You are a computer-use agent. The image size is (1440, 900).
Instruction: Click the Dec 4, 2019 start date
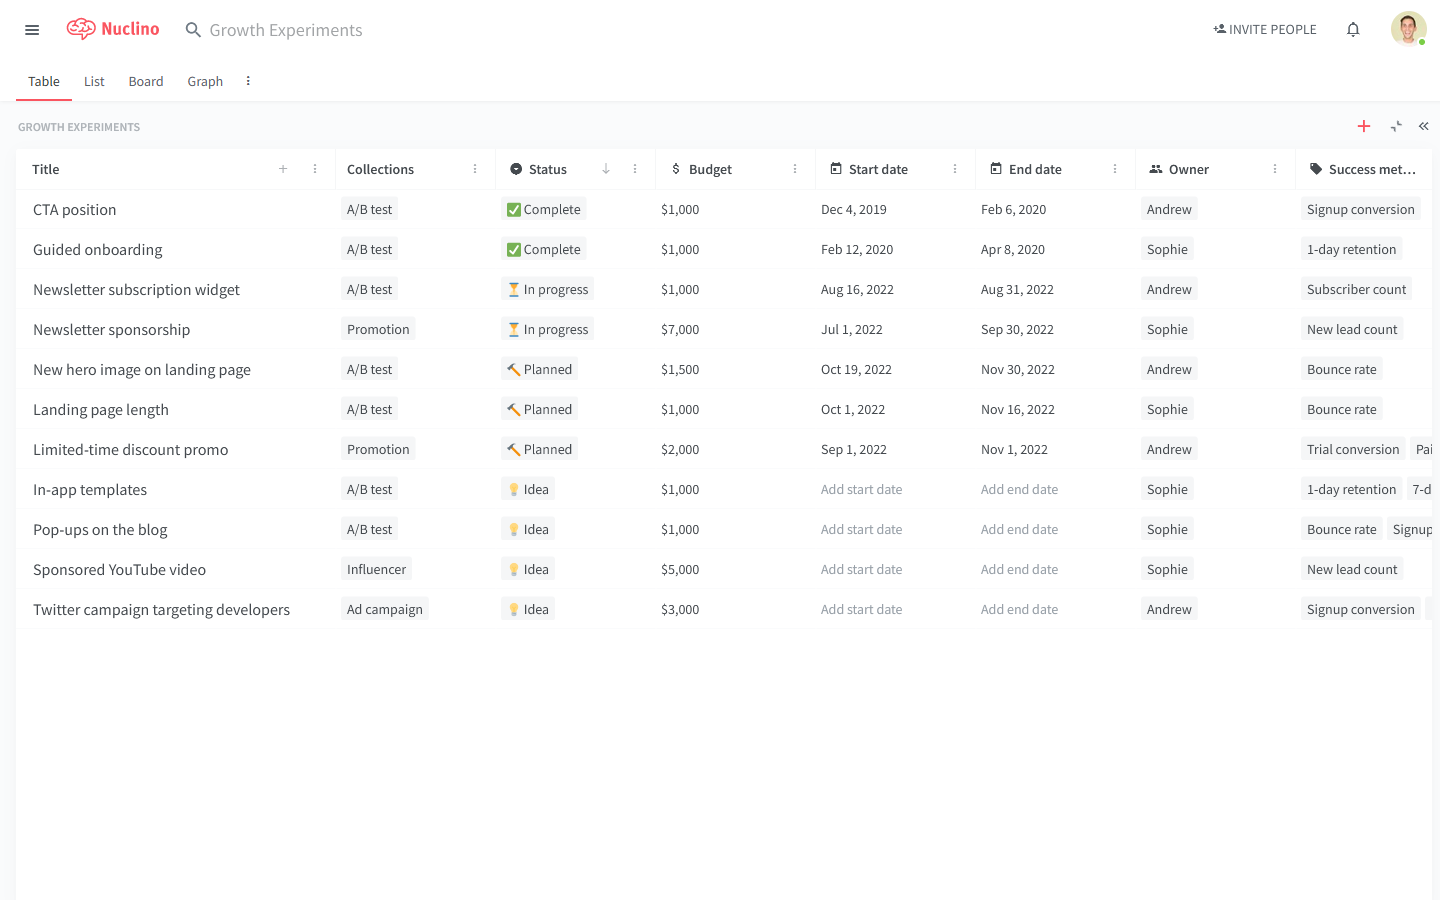click(854, 209)
